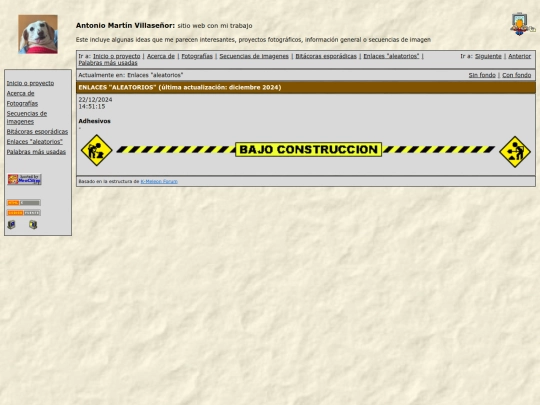Go to 'Acerca de' in top navigation
540x405 pixels.
(x=161, y=56)
